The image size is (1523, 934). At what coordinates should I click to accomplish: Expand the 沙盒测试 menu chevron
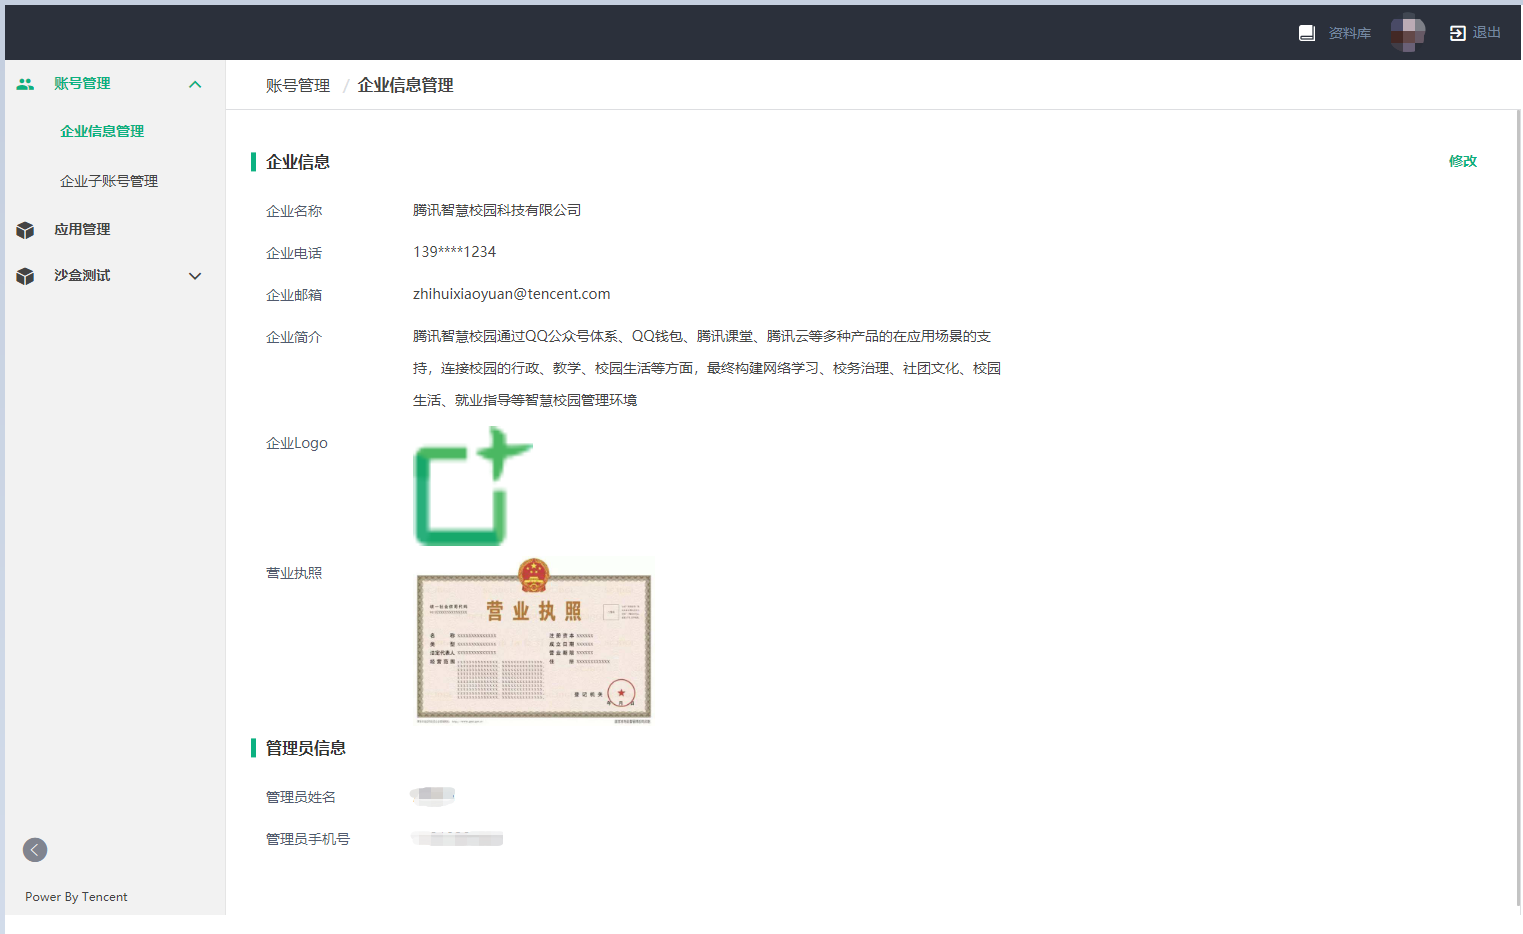195,276
